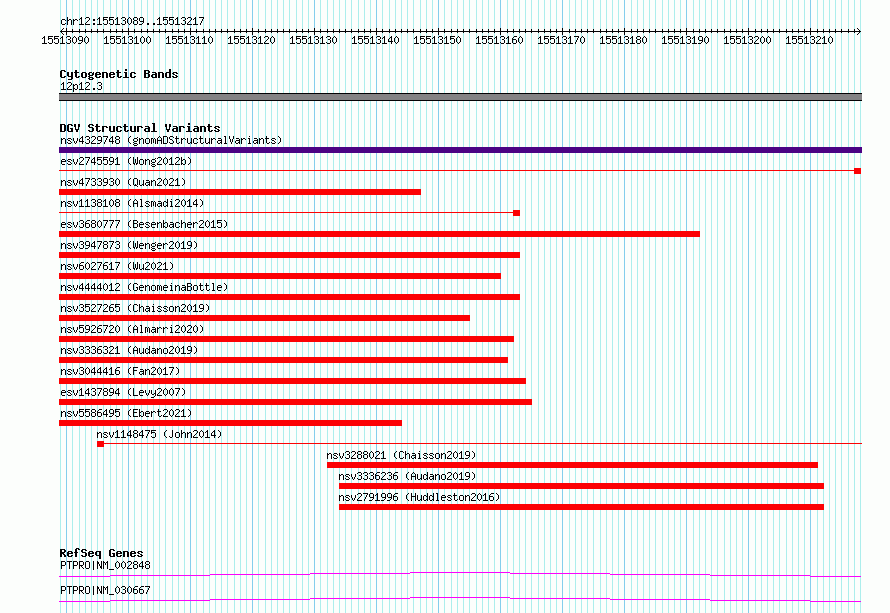Click ruler position 15513210
Screen dimensions: 890x613
coord(809,40)
